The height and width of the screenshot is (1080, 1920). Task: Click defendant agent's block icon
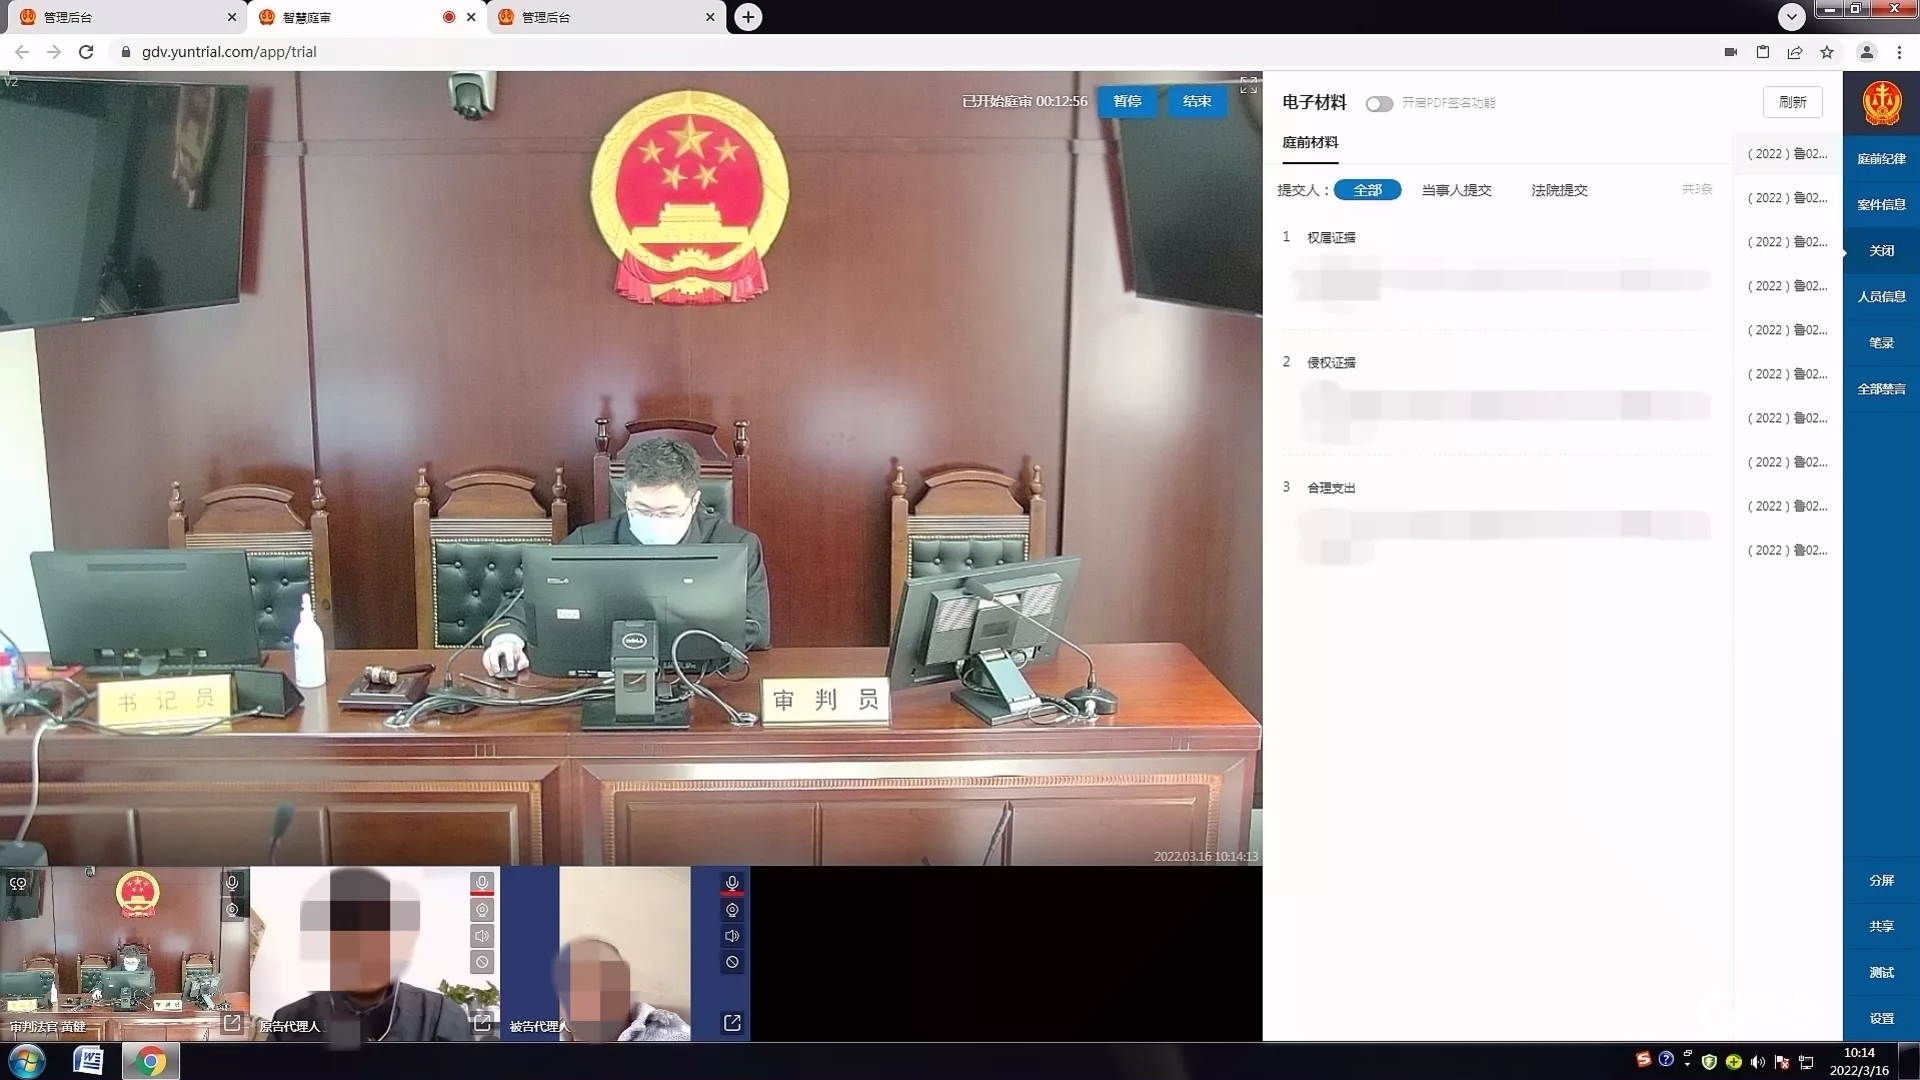coord(732,962)
